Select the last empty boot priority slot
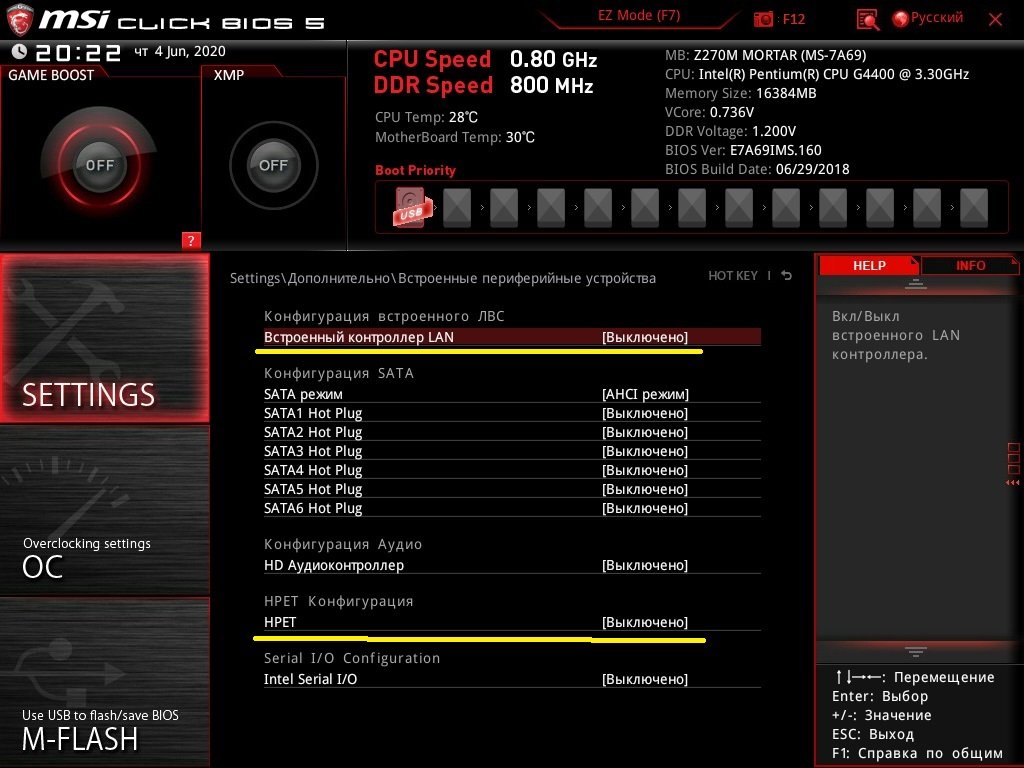Viewport: 1024px width, 768px height. (974, 208)
